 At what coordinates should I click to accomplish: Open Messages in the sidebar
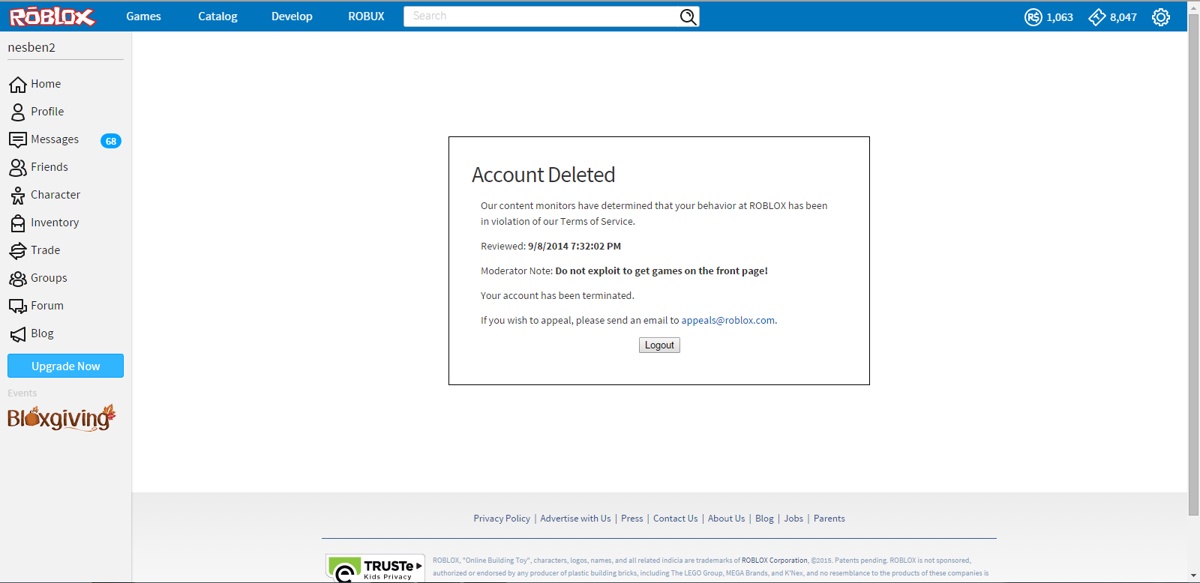(x=55, y=140)
